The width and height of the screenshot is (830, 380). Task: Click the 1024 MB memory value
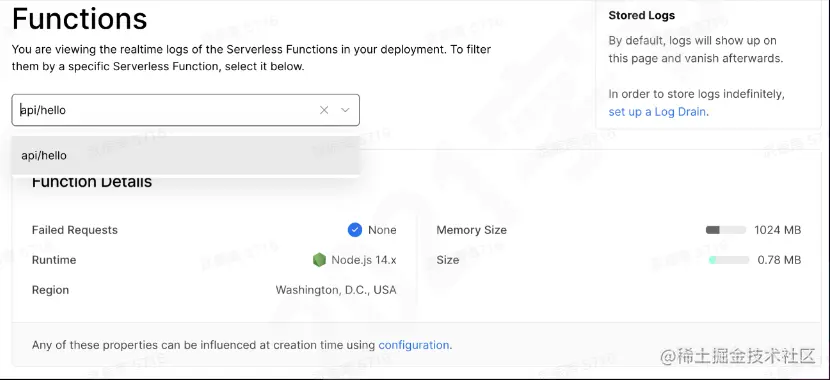click(778, 230)
